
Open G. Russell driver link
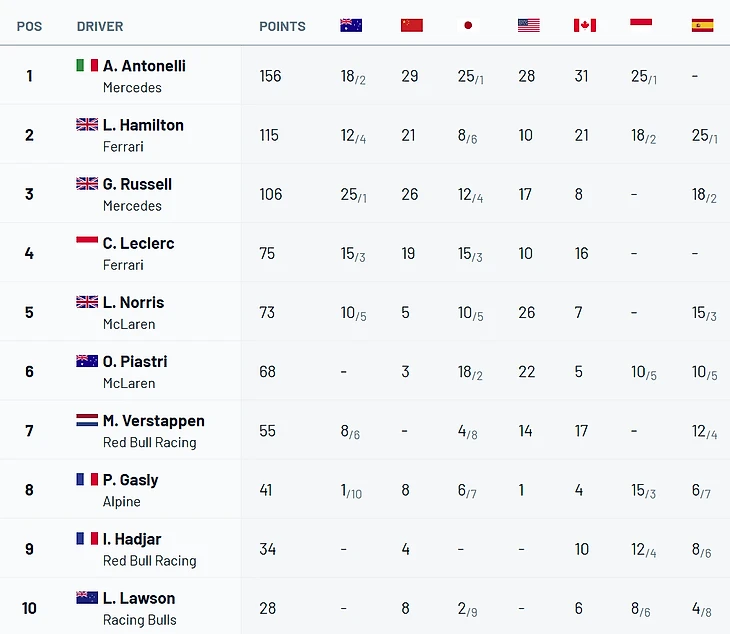pos(137,184)
